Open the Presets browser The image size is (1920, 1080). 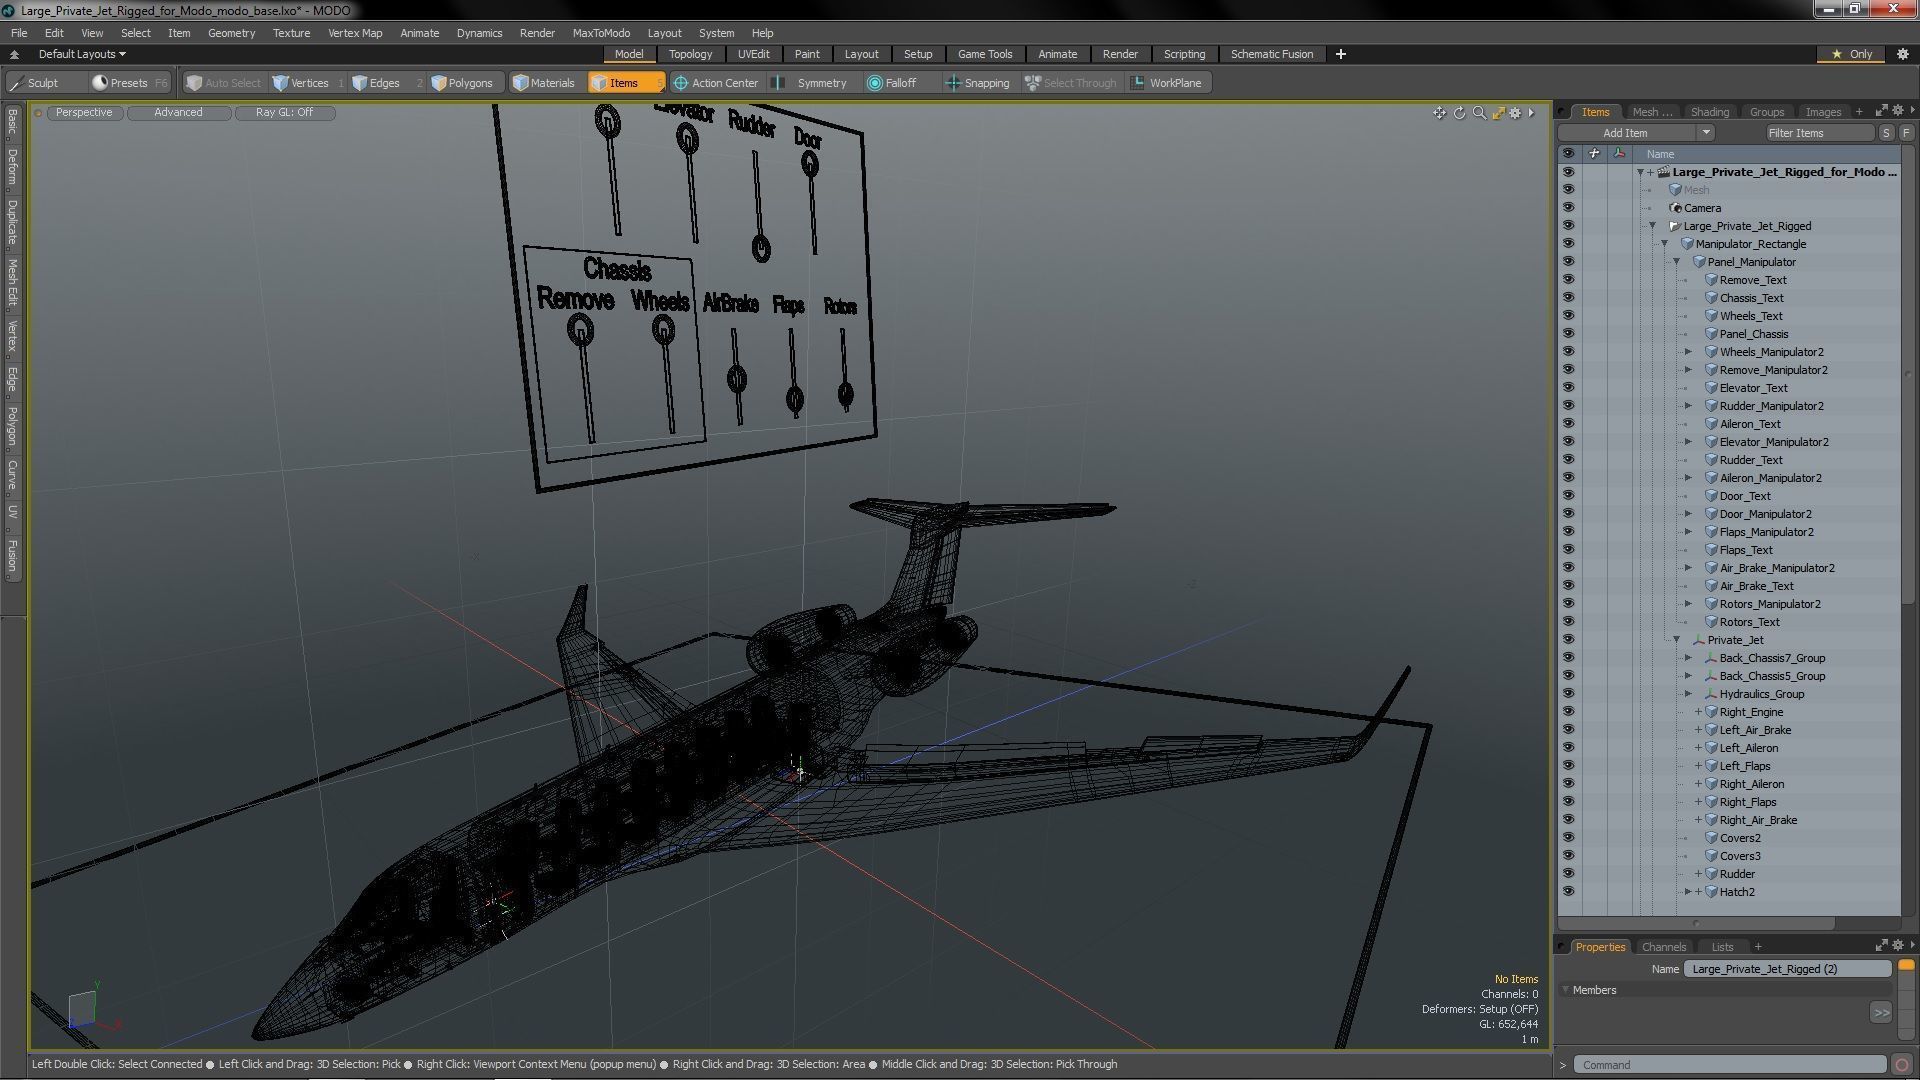(x=128, y=83)
